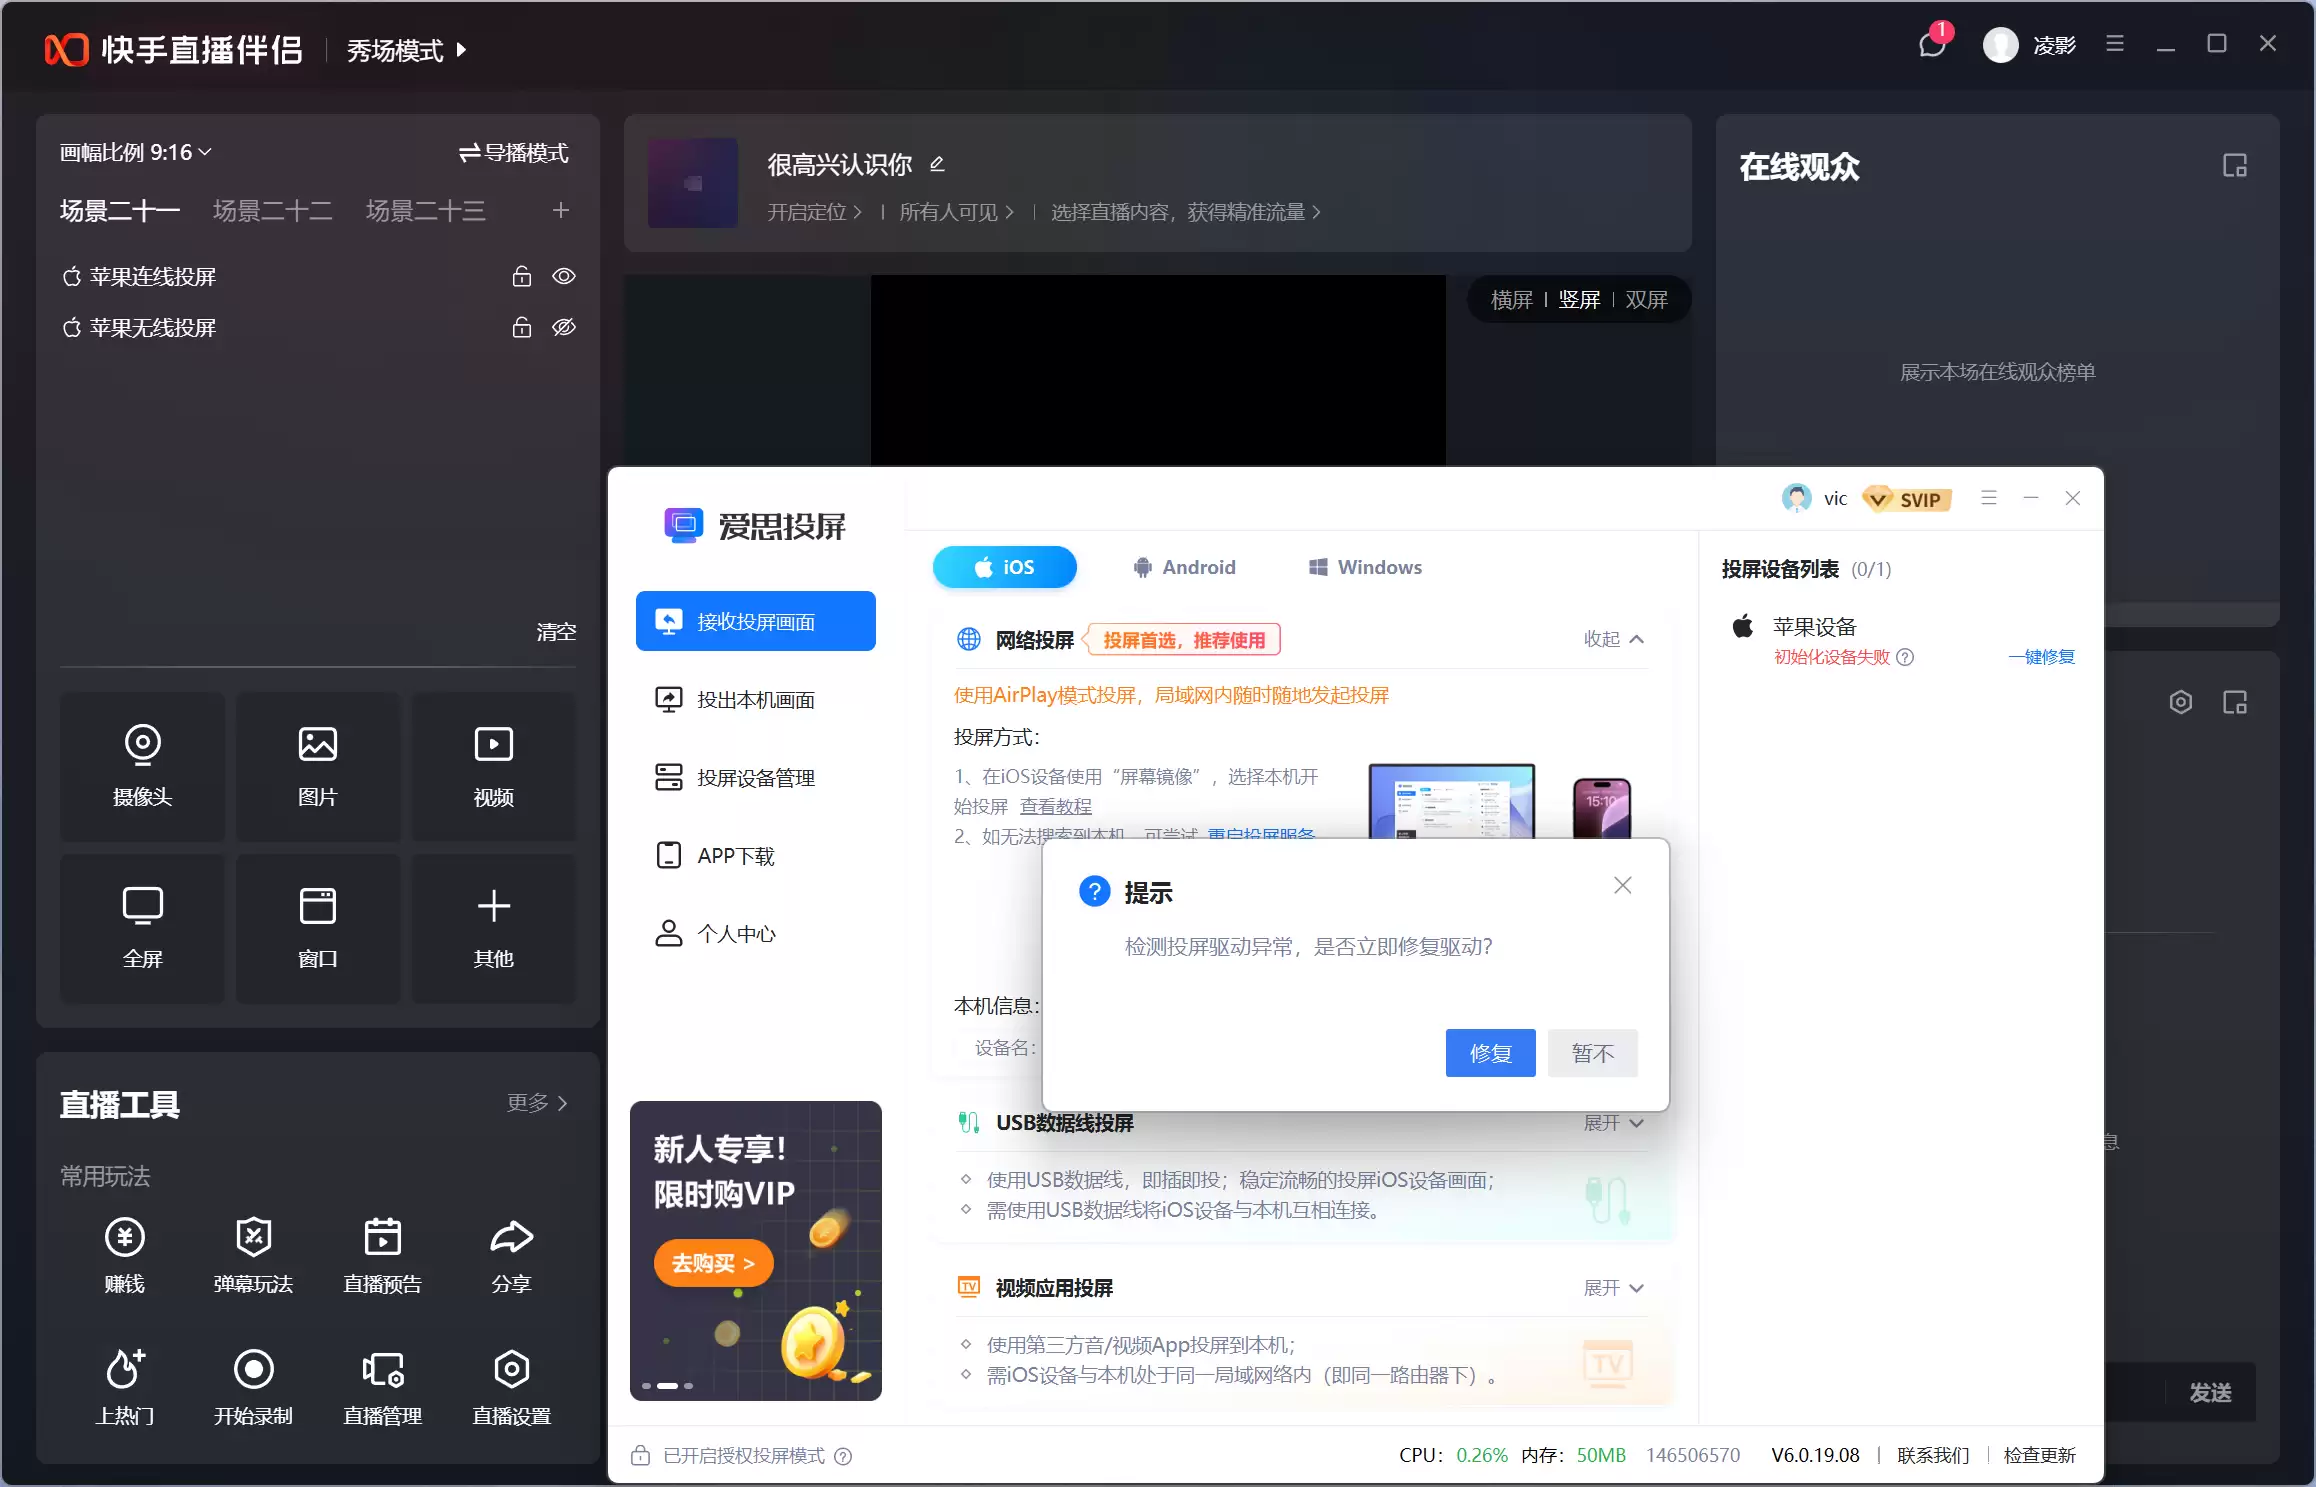Collapse the 网络投屏 section via 收起
The width and height of the screenshot is (2316, 1487).
(1612, 639)
